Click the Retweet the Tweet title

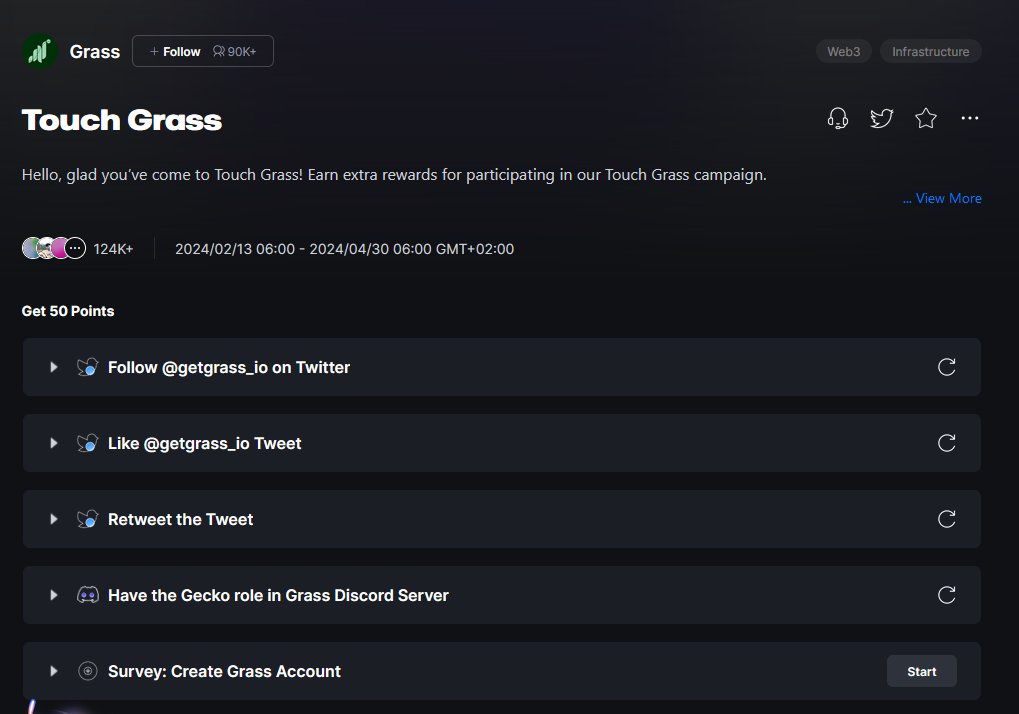181,520
